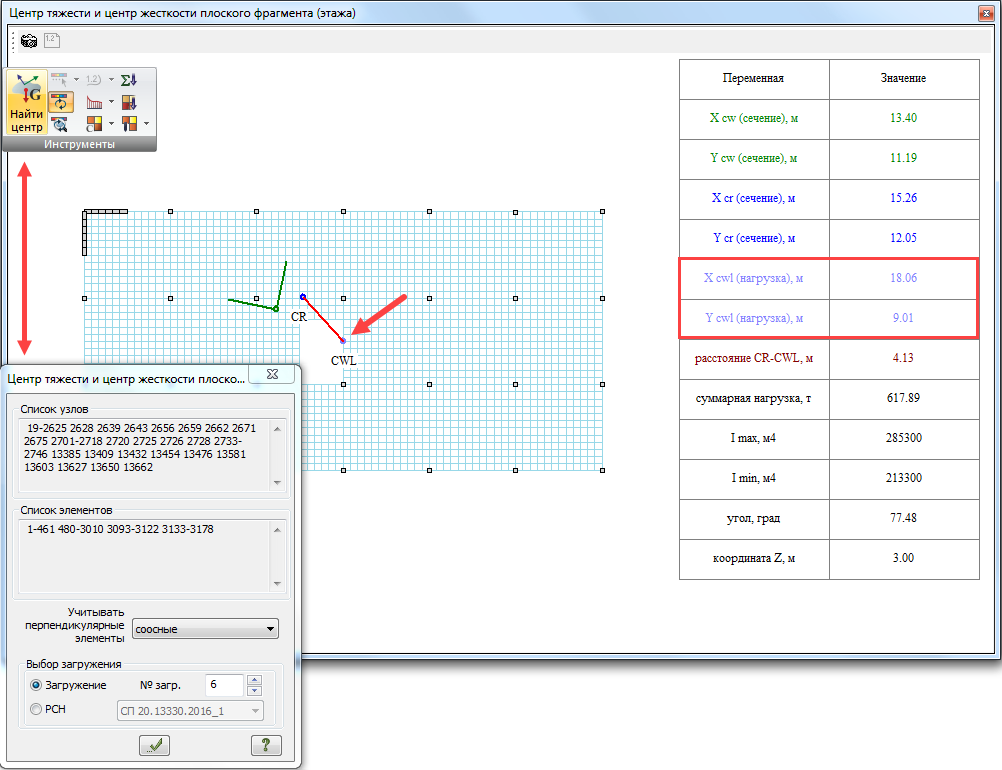The image size is (1002, 770).
Task: Select the 'РСН' radio button
Action: 37,710
